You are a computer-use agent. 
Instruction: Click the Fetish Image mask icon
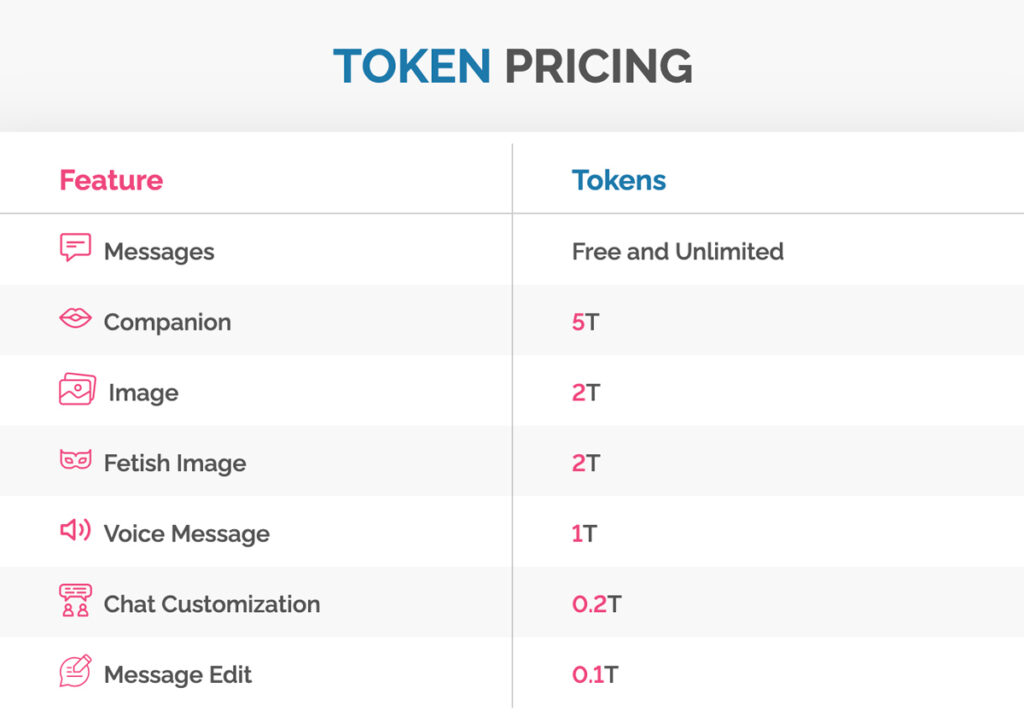pyautogui.click(x=75, y=461)
